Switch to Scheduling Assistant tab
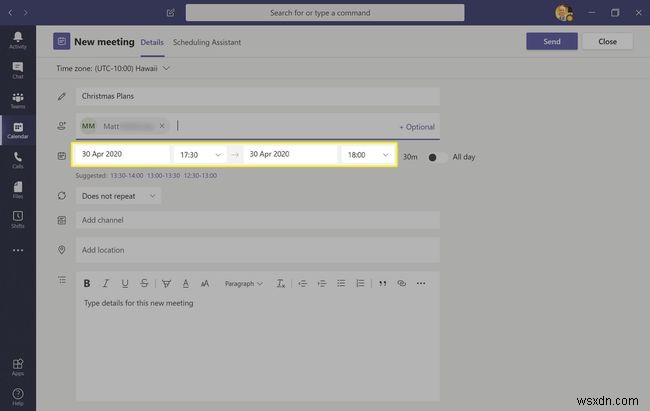This screenshot has height=411, width=650. [x=207, y=42]
